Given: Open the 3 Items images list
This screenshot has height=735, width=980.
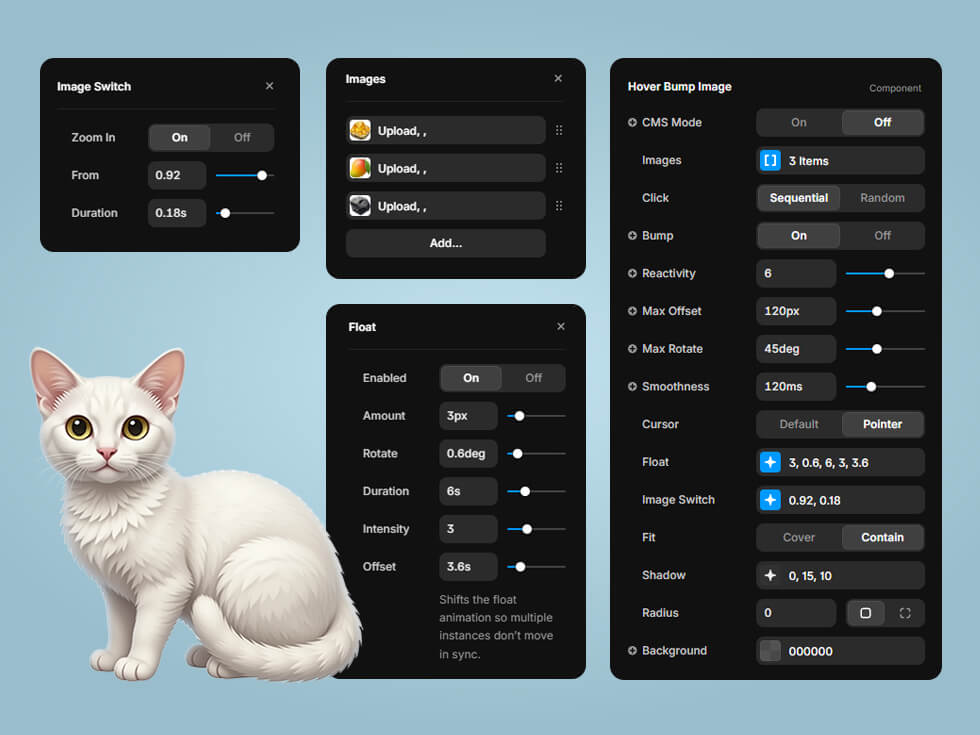Looking at the screenshot, I should 840,161.
